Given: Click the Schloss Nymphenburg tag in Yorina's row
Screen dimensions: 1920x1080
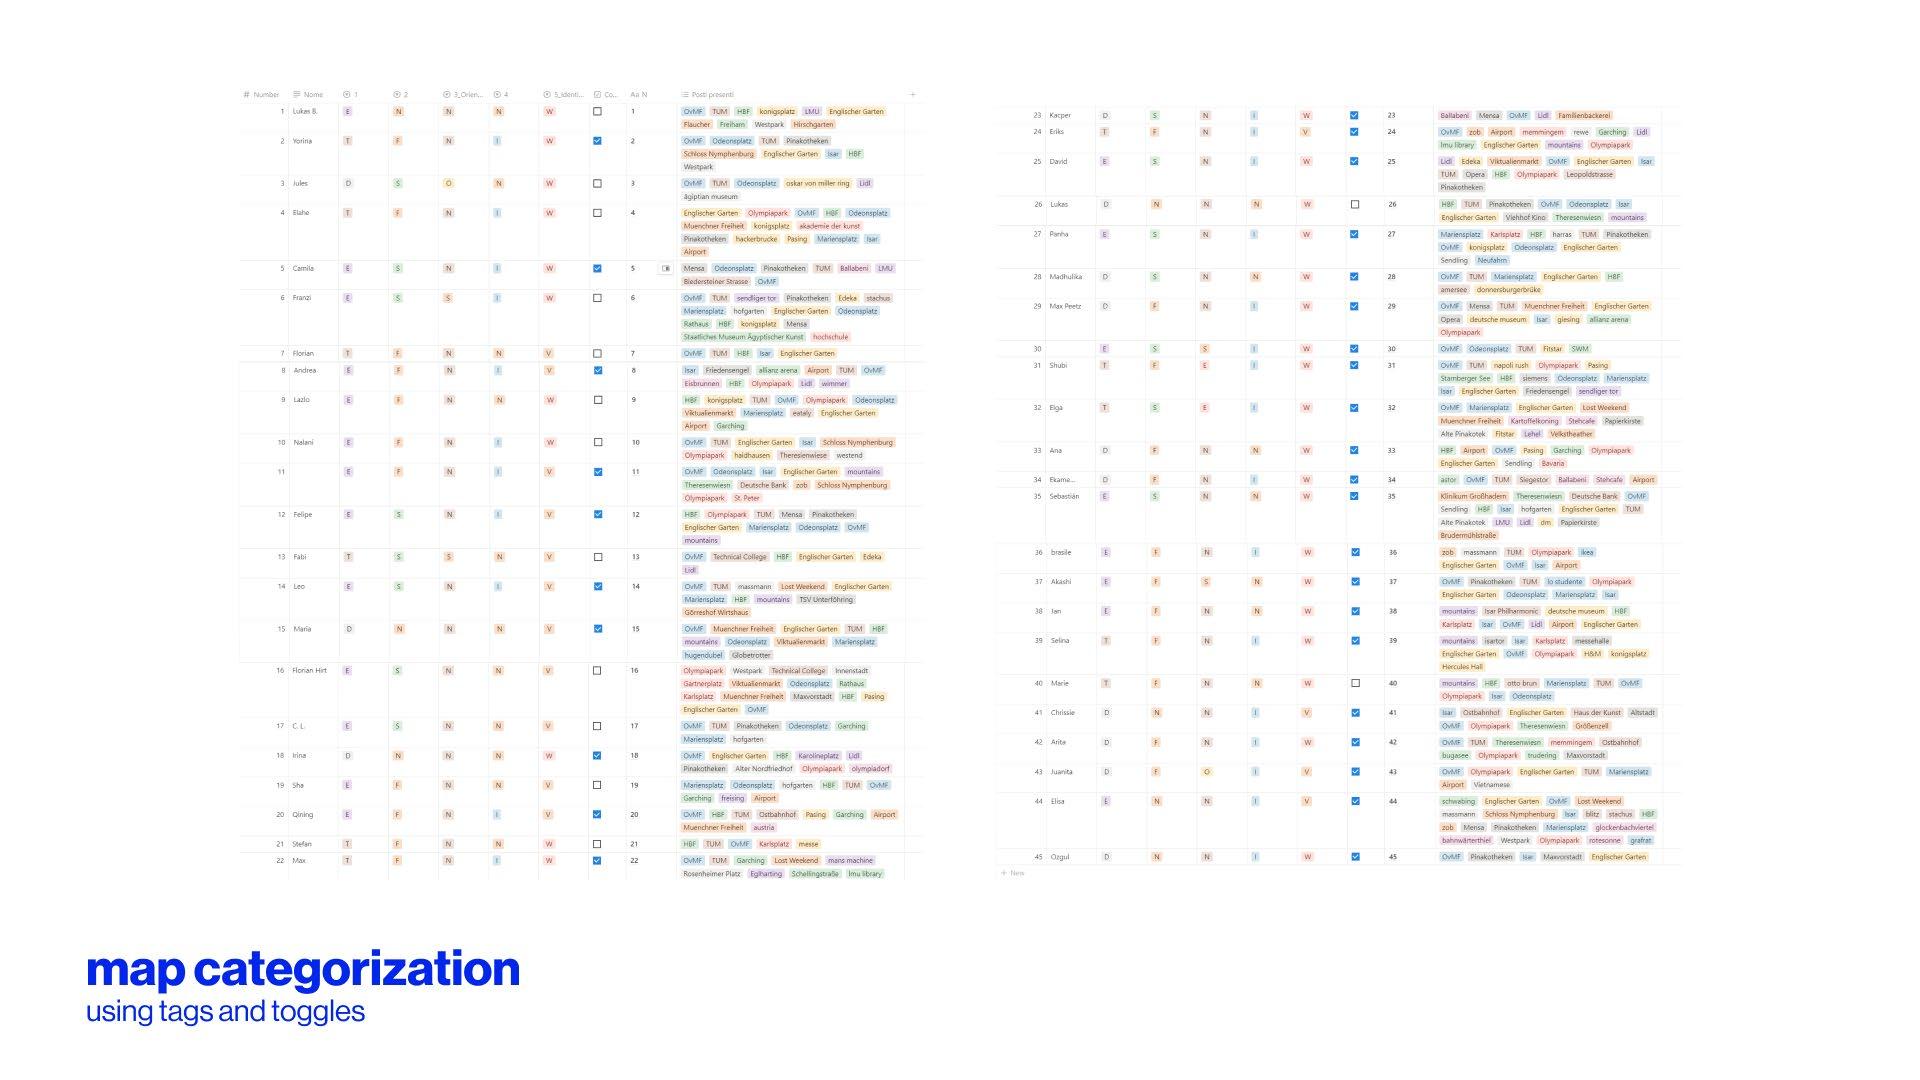Looking at the screenshot, I should (718, 154).
